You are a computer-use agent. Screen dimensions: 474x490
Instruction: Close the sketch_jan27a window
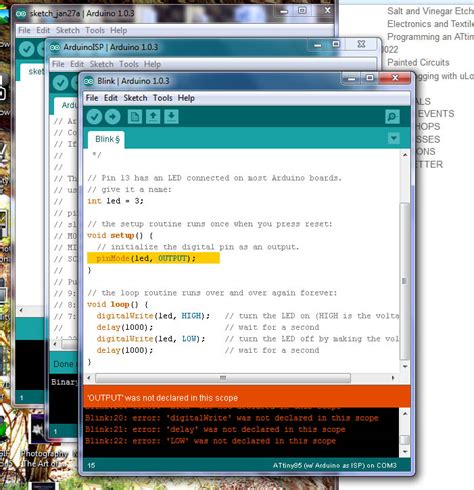[x=328, y=11]
